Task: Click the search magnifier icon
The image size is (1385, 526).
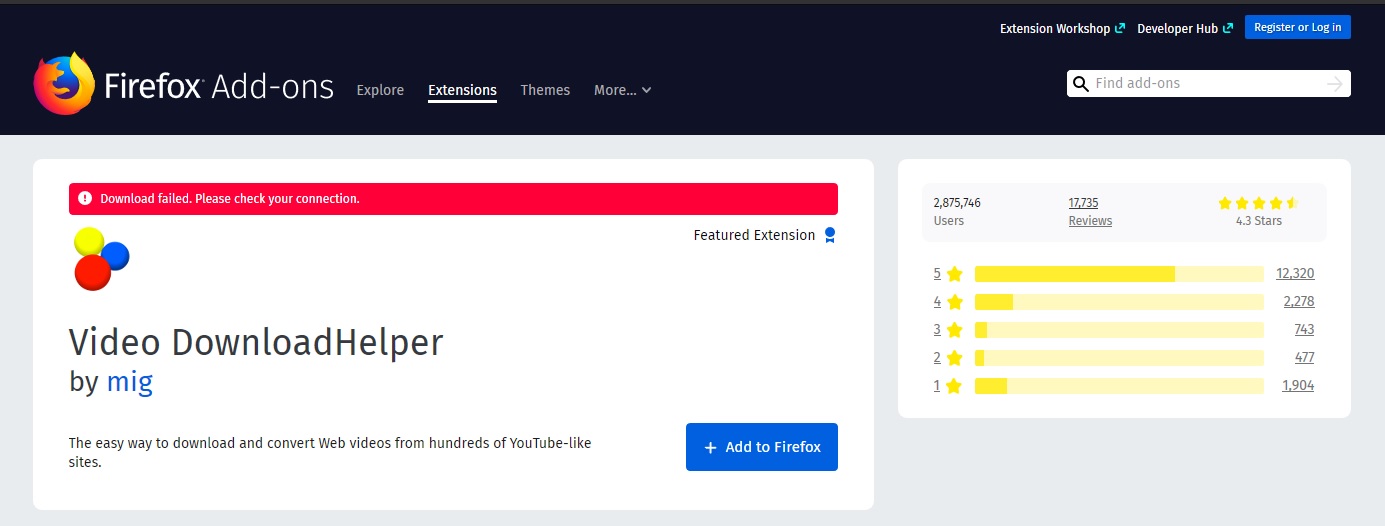Action: [x=1080, y=84]
